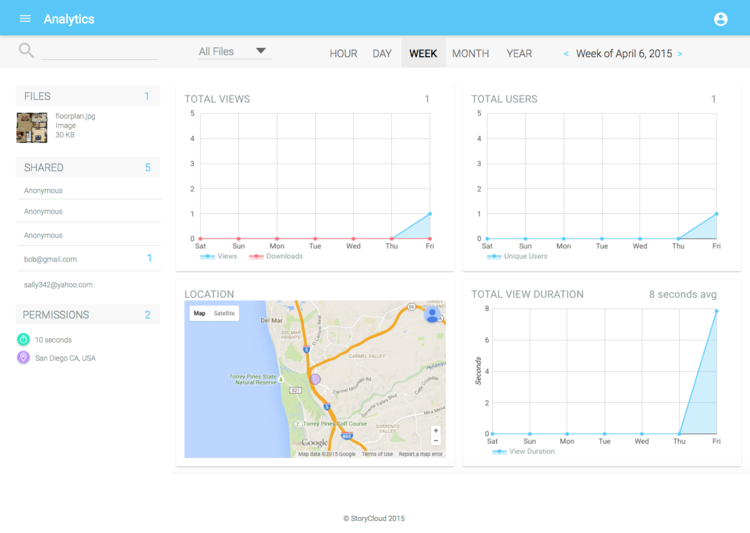Viewport: 750px width, 533px height.
Task: Open the map Terms of Use link
Action: point(377,454)
